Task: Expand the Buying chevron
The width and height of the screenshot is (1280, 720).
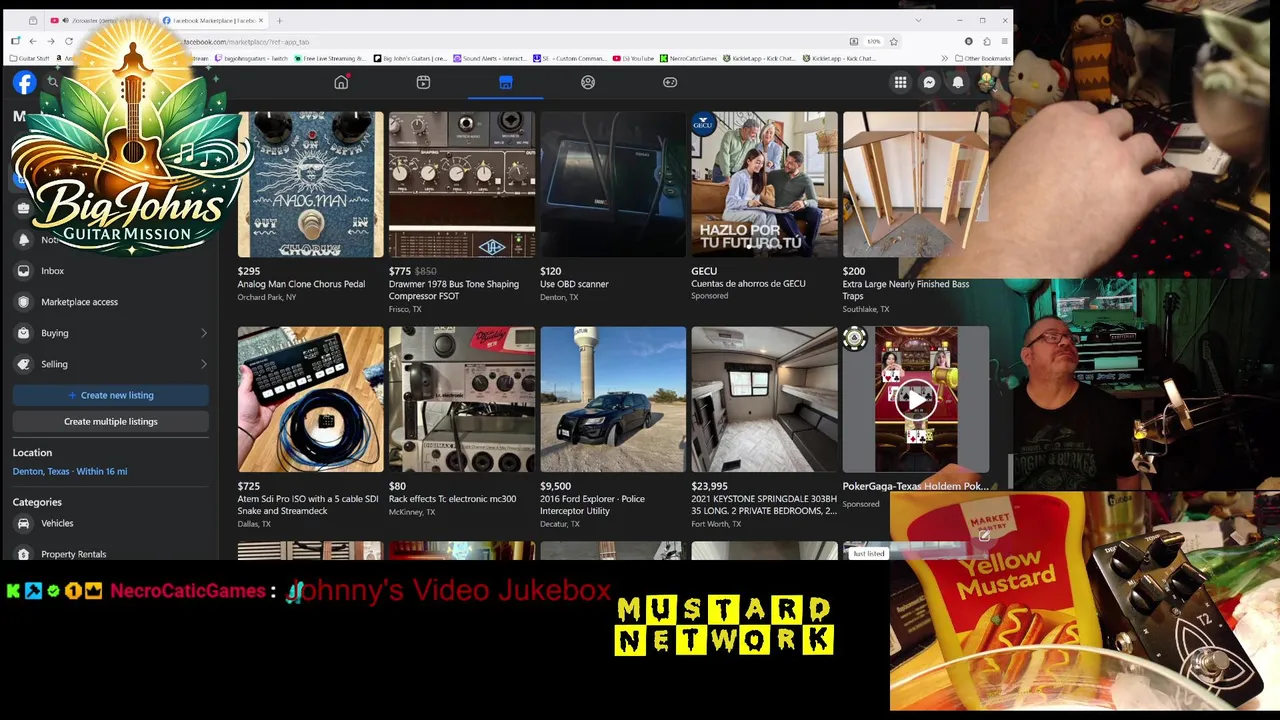Action: tap(203, 333)
